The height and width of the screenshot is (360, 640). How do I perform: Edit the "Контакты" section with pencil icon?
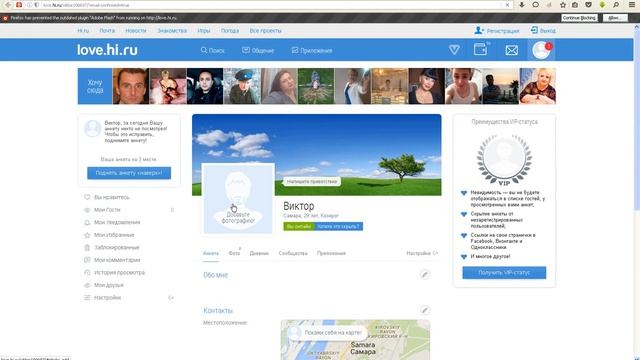pyautogui.click(x=425, y=310)
